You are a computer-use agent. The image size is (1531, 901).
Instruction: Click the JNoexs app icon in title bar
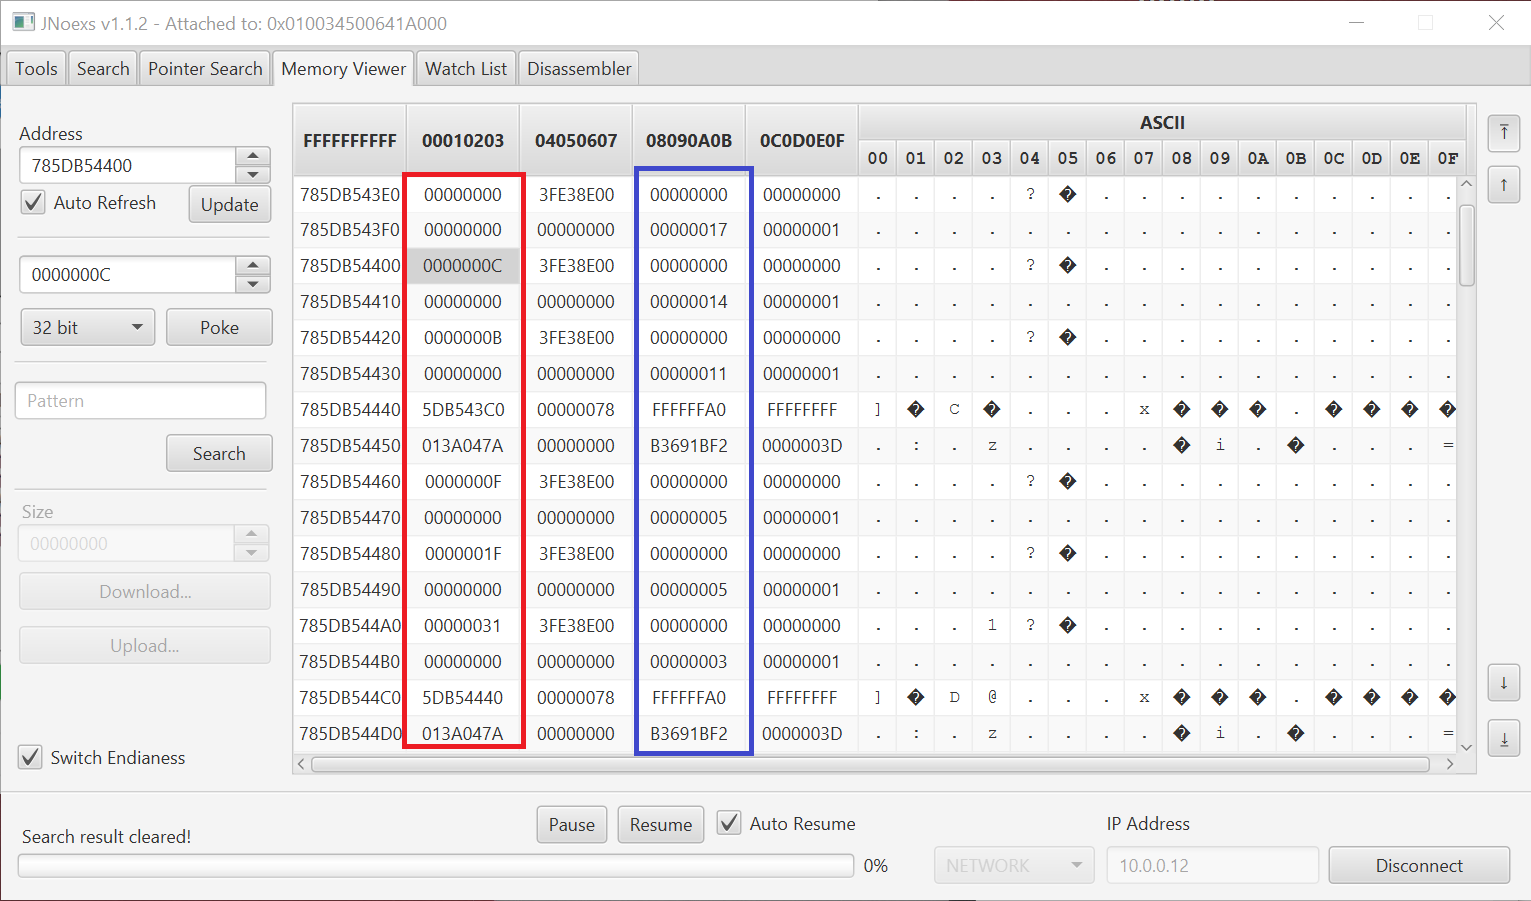coord(23,22)
